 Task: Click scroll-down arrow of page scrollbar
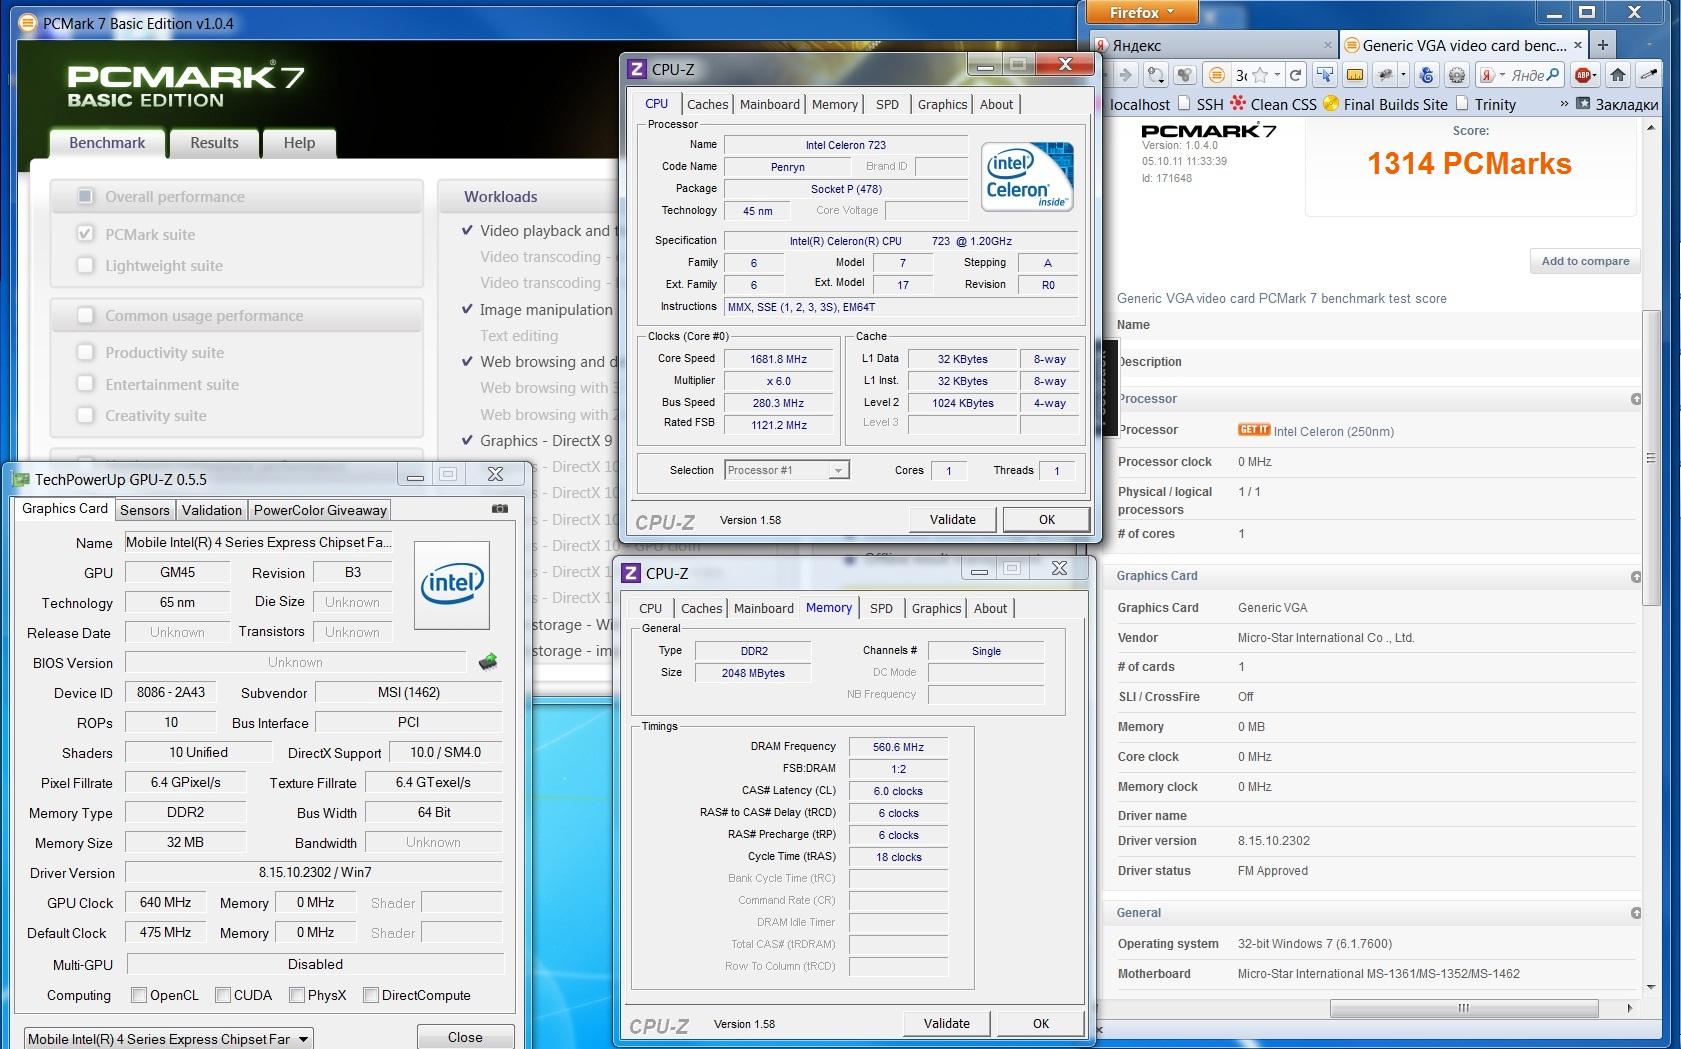pos(1651,987)
